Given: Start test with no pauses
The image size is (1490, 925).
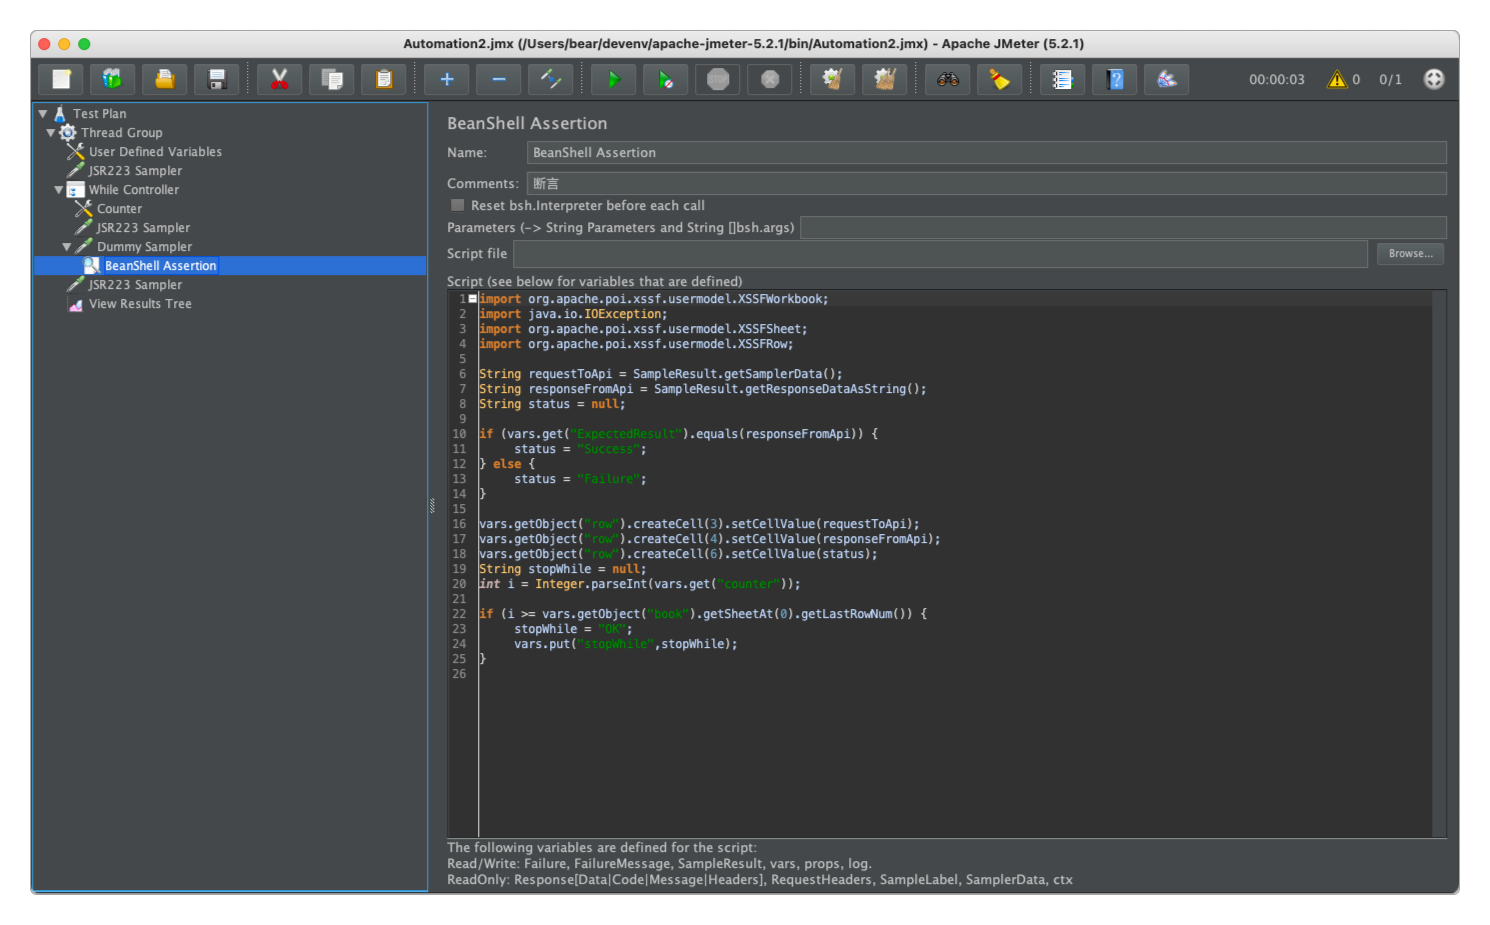Looking at the screenshot, I should tap(666, 79).
